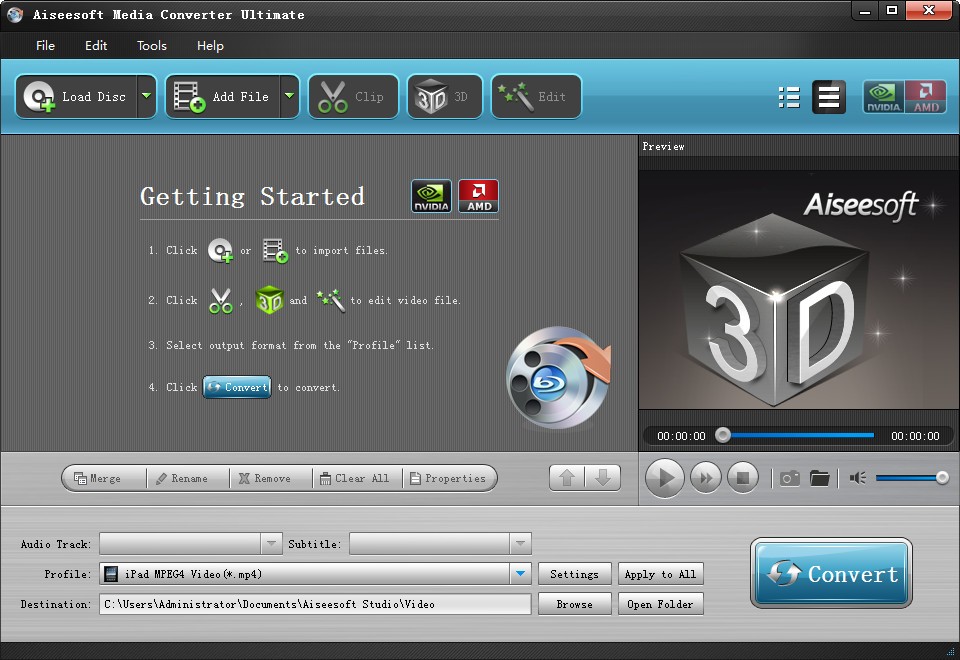This screenshot has width=960, height=660.
Task: Switch to detailed list view
Action: tap(828, 97)
